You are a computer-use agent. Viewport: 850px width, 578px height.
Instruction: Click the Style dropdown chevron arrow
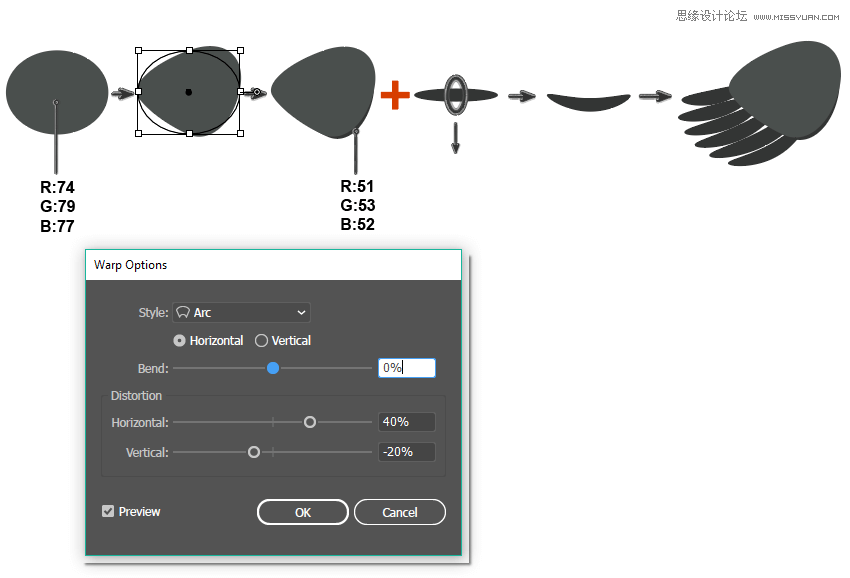(301, 313)
